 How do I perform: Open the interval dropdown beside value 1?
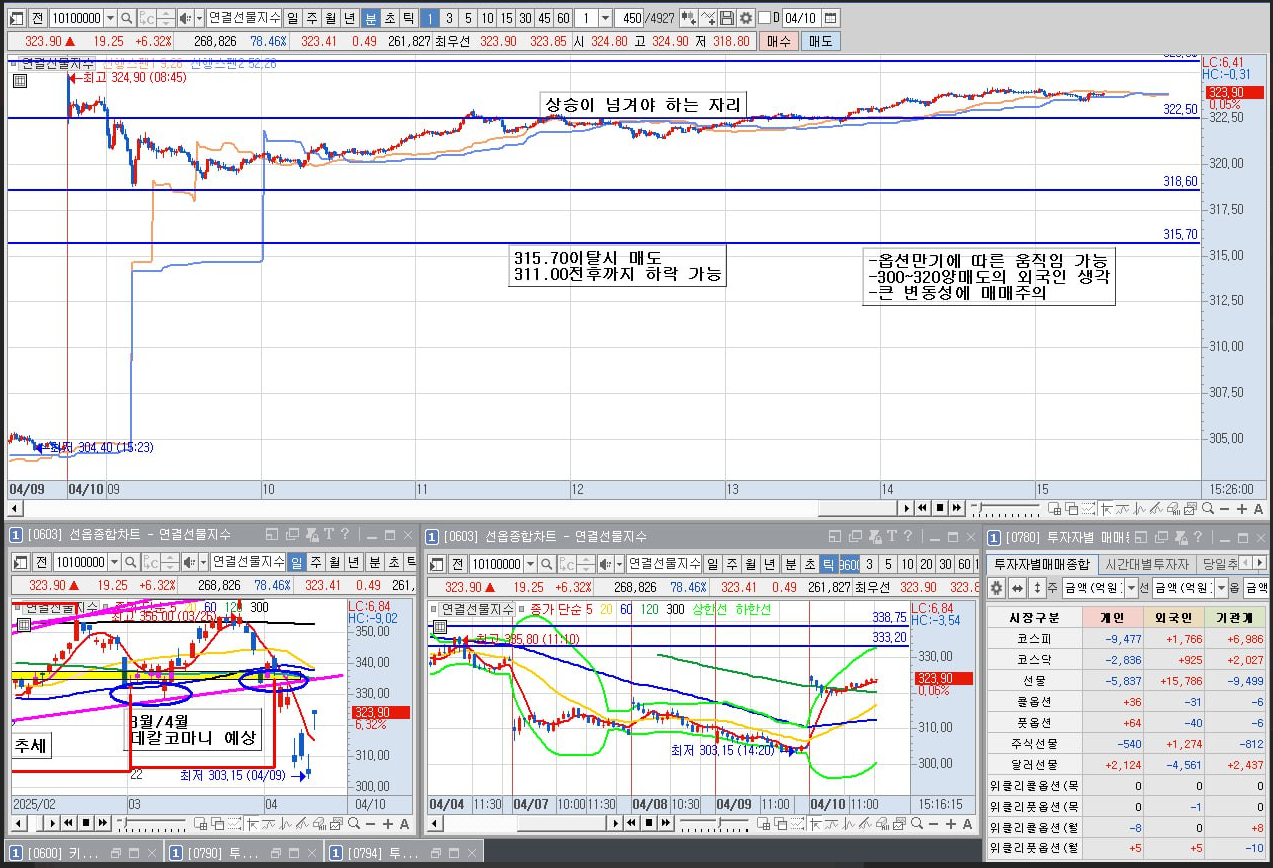pyautogui.click(x=605, y=18)
